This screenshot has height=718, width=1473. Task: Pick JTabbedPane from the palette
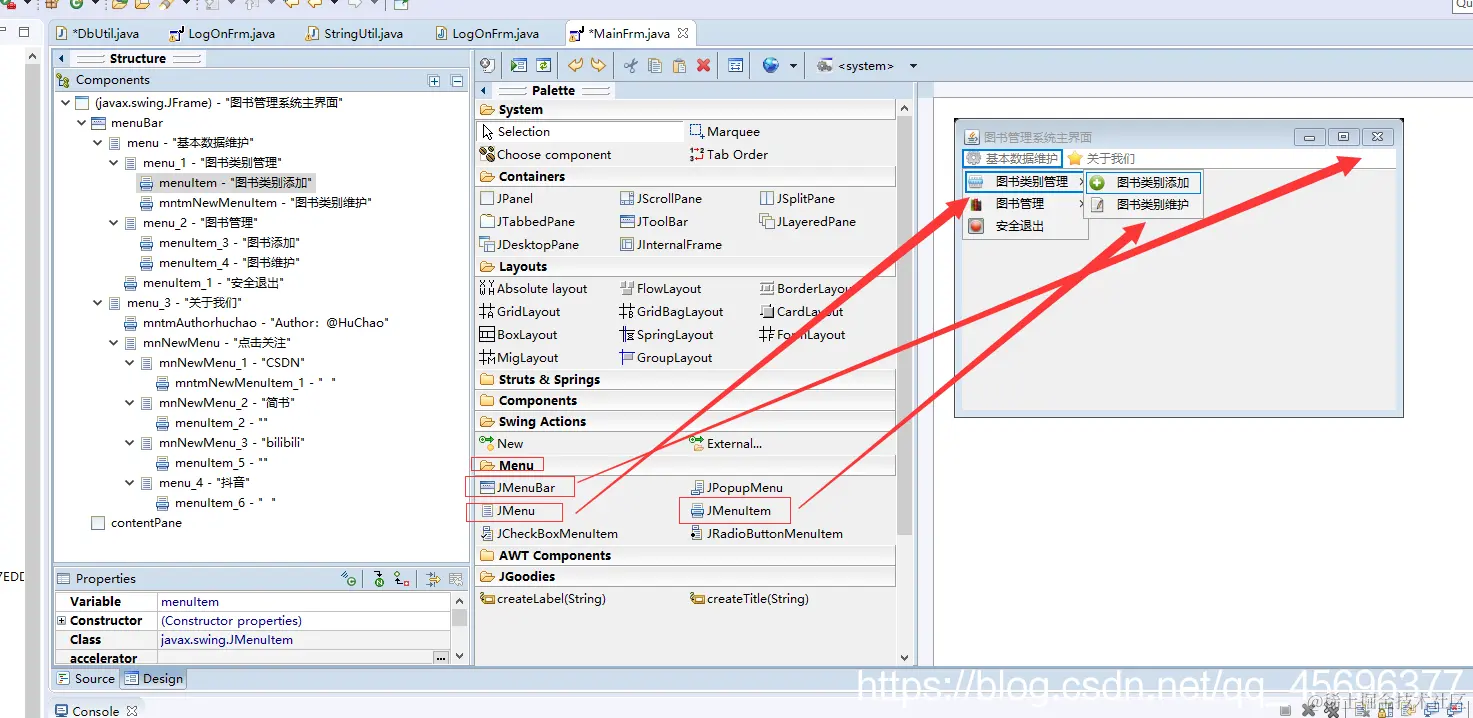pyautogui.click(x=528, y=222)
